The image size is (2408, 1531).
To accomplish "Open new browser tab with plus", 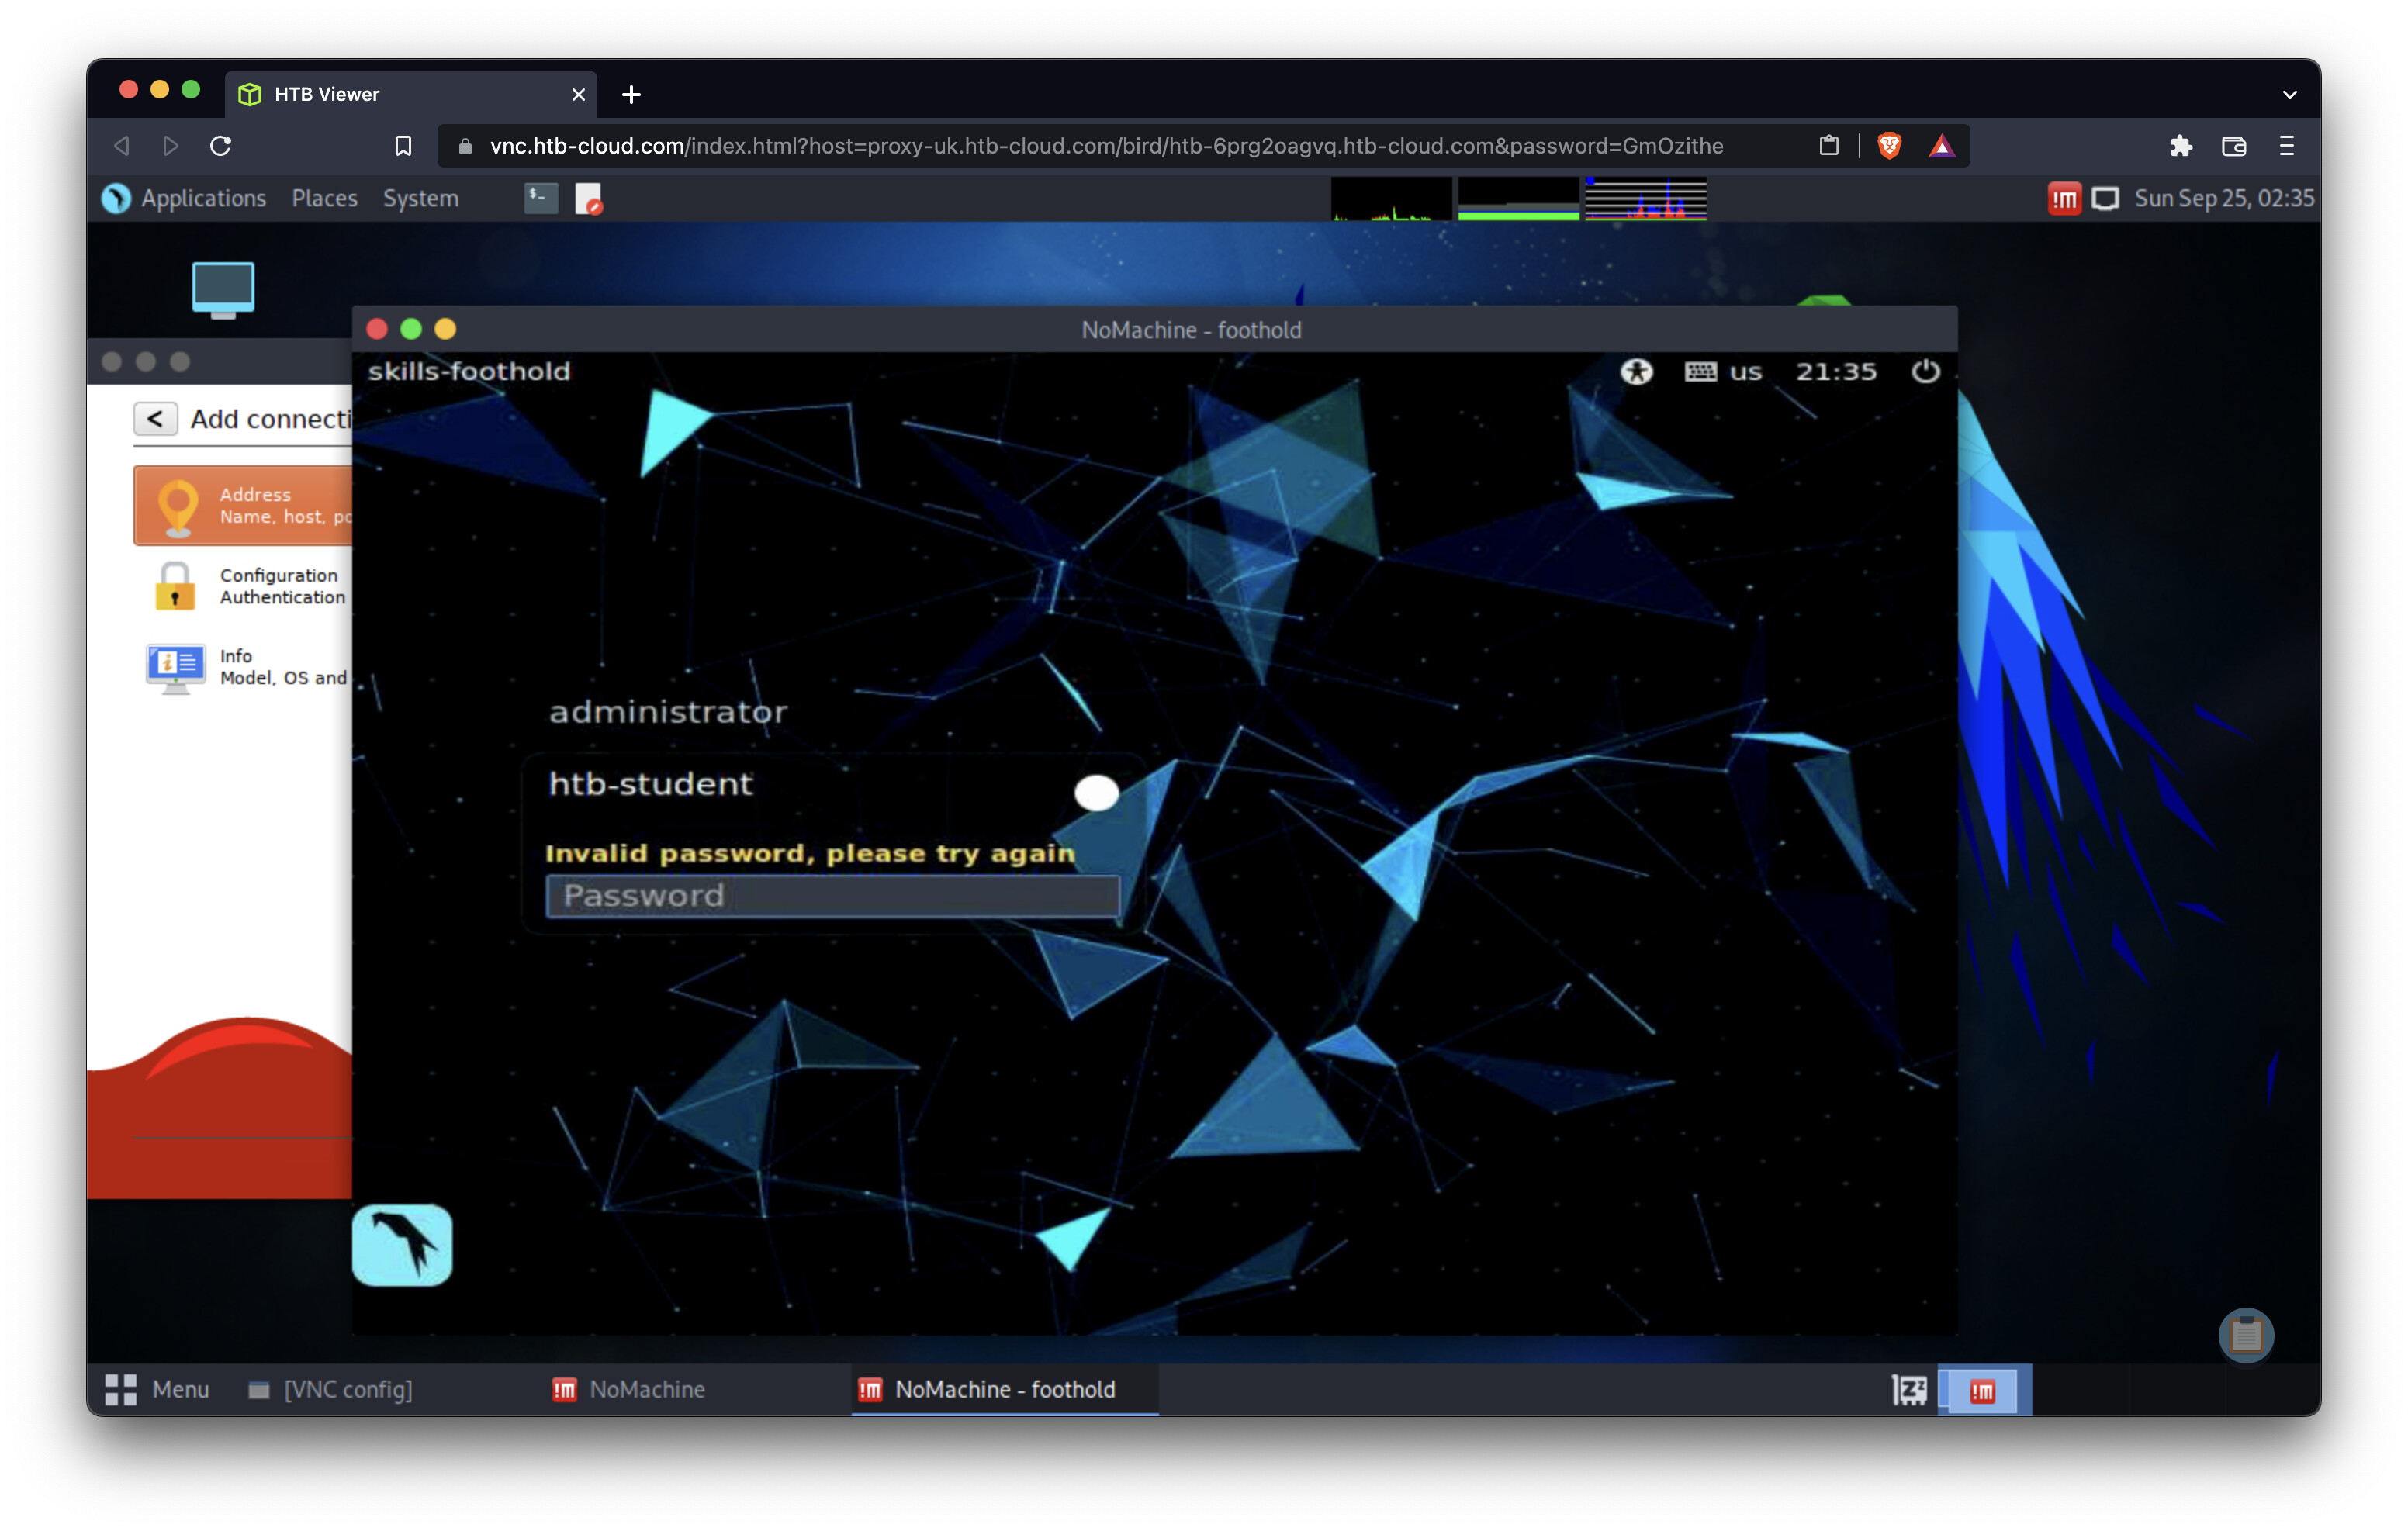I will pos(631,94).
